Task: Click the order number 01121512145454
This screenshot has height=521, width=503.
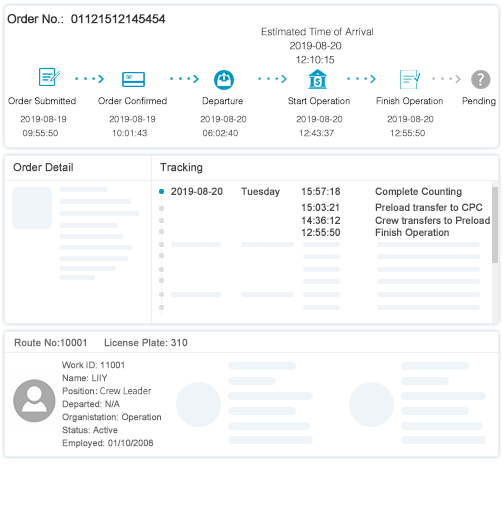Action: point(118,19)
